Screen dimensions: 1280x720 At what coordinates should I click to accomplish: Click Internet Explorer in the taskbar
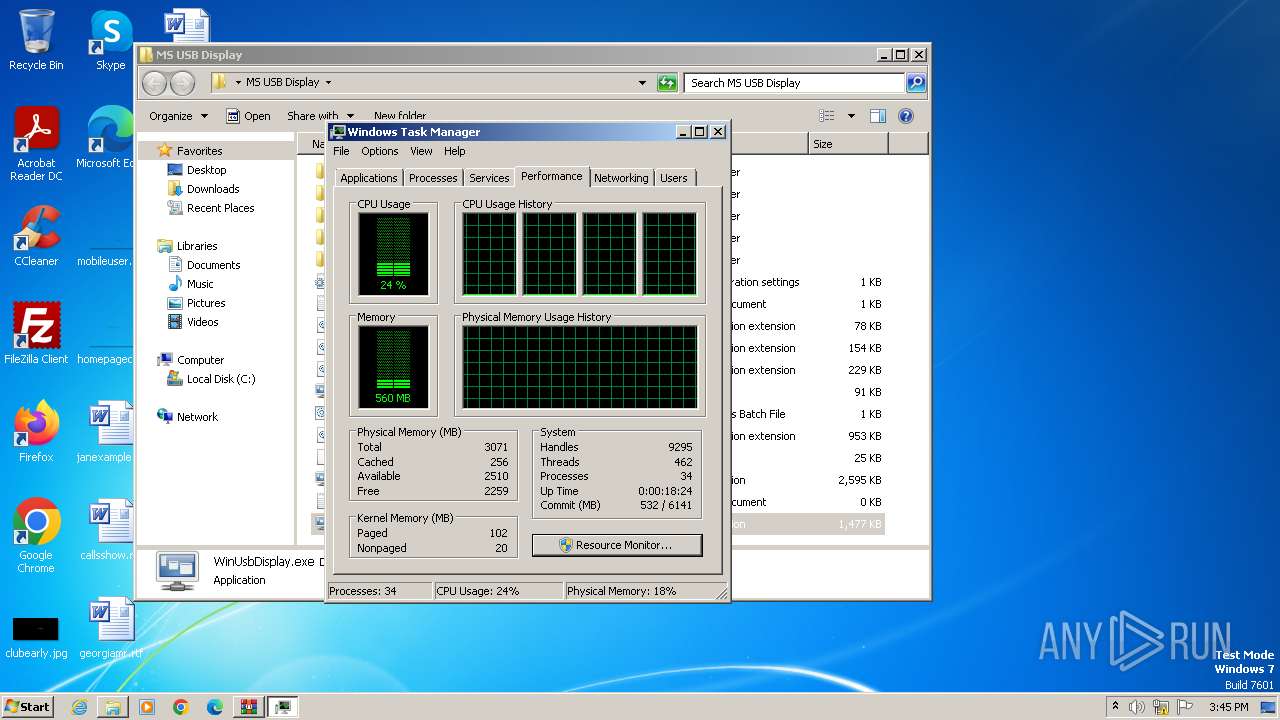79,707
